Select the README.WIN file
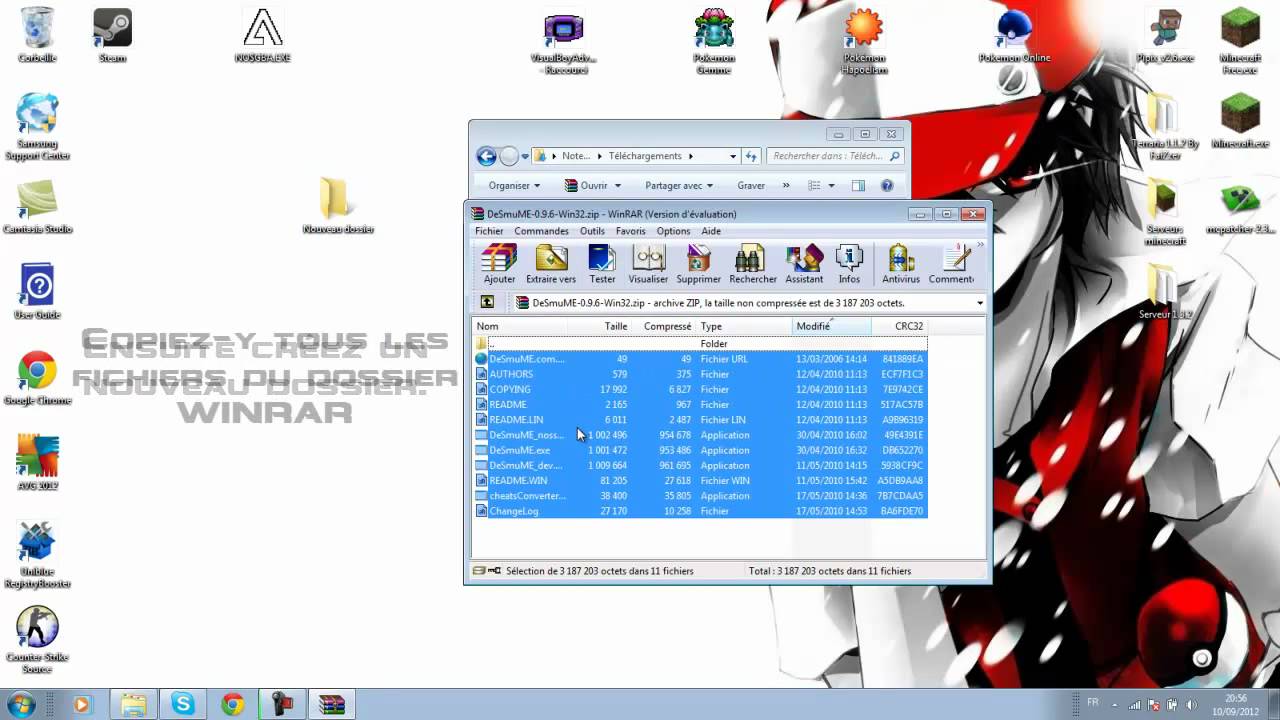This screenshot has height=720, width=1280. pyautogui.click(x=700, y=480)
